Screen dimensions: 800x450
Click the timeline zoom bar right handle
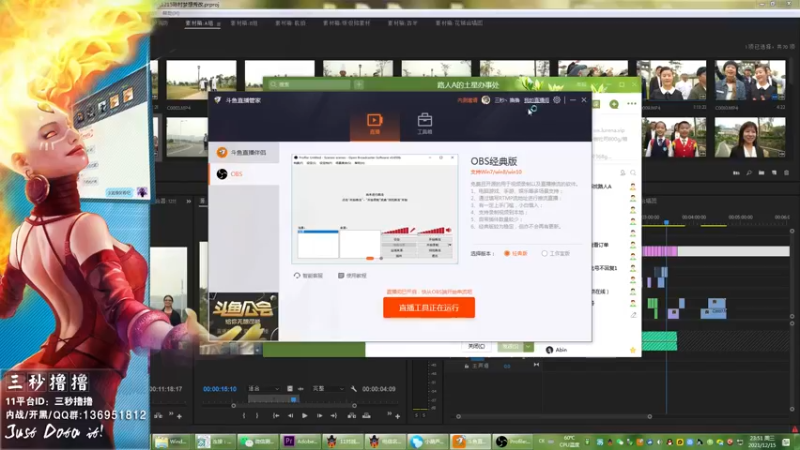[x=649, y=416]
